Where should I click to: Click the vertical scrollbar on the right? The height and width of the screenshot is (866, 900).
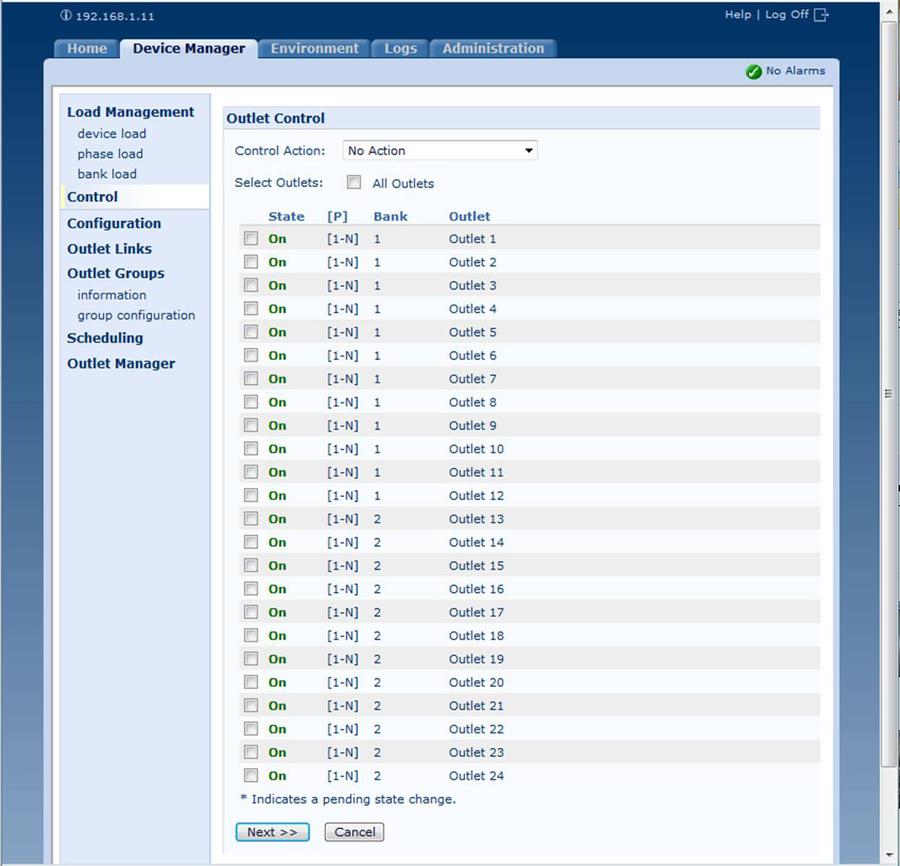(889, 393)
